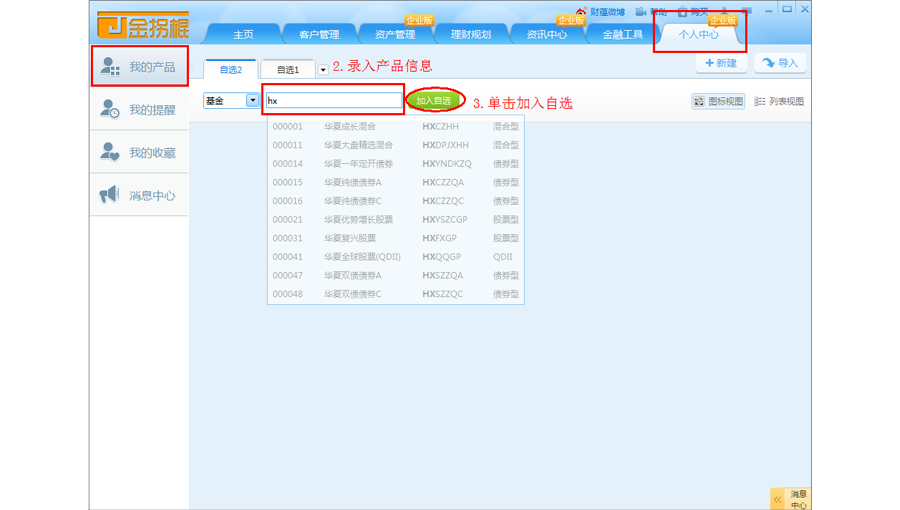Click the 金拐棍 logo
Viewport: 900px width, 510px height.
pos(143,24)
